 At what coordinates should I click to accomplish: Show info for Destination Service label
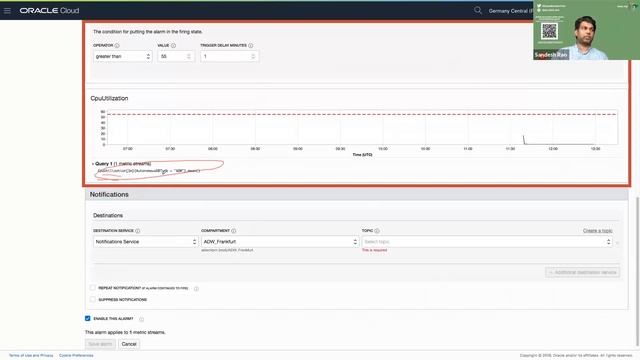pos(138,231)
